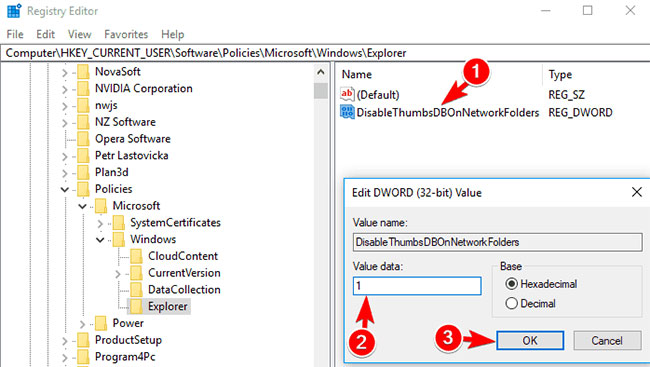
Task: Select the (Default) value name
Action: coord(378,95)
